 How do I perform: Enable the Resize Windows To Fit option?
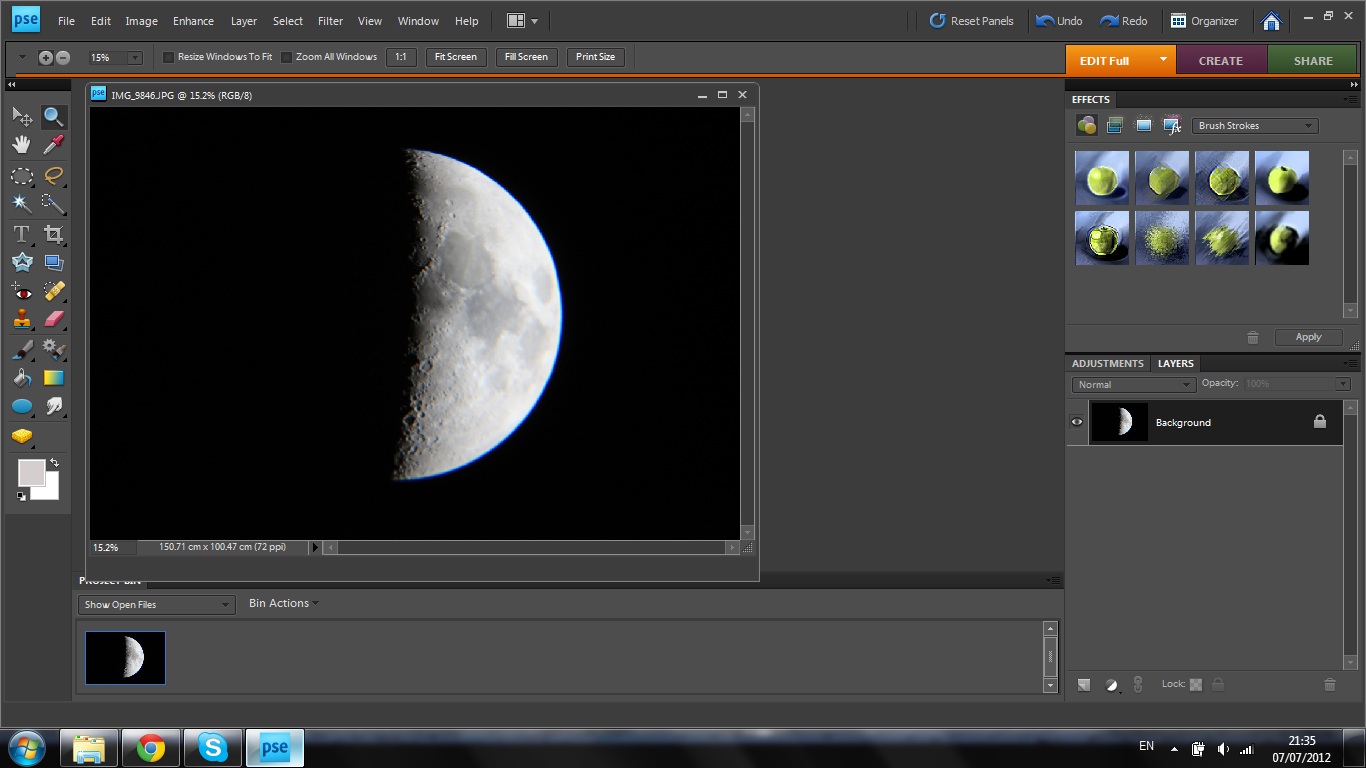click(x=168, y=57)
